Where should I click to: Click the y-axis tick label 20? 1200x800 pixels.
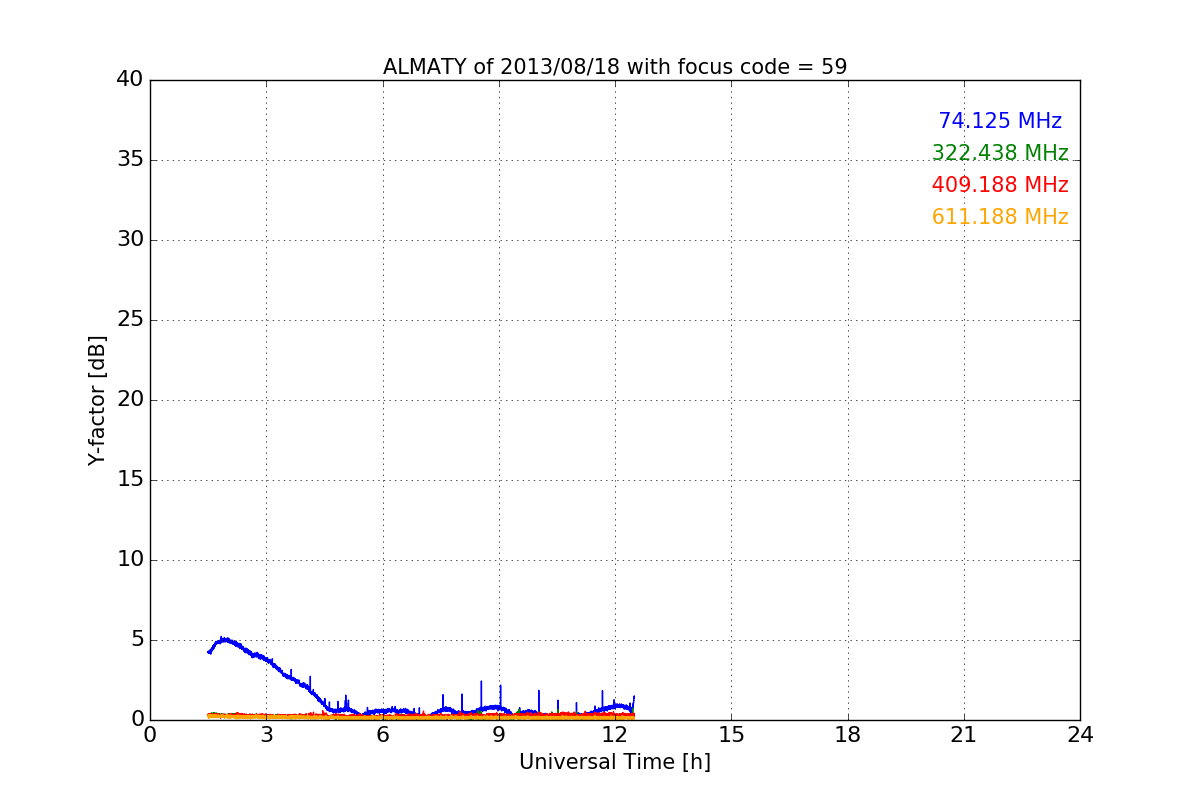point(130,400)
